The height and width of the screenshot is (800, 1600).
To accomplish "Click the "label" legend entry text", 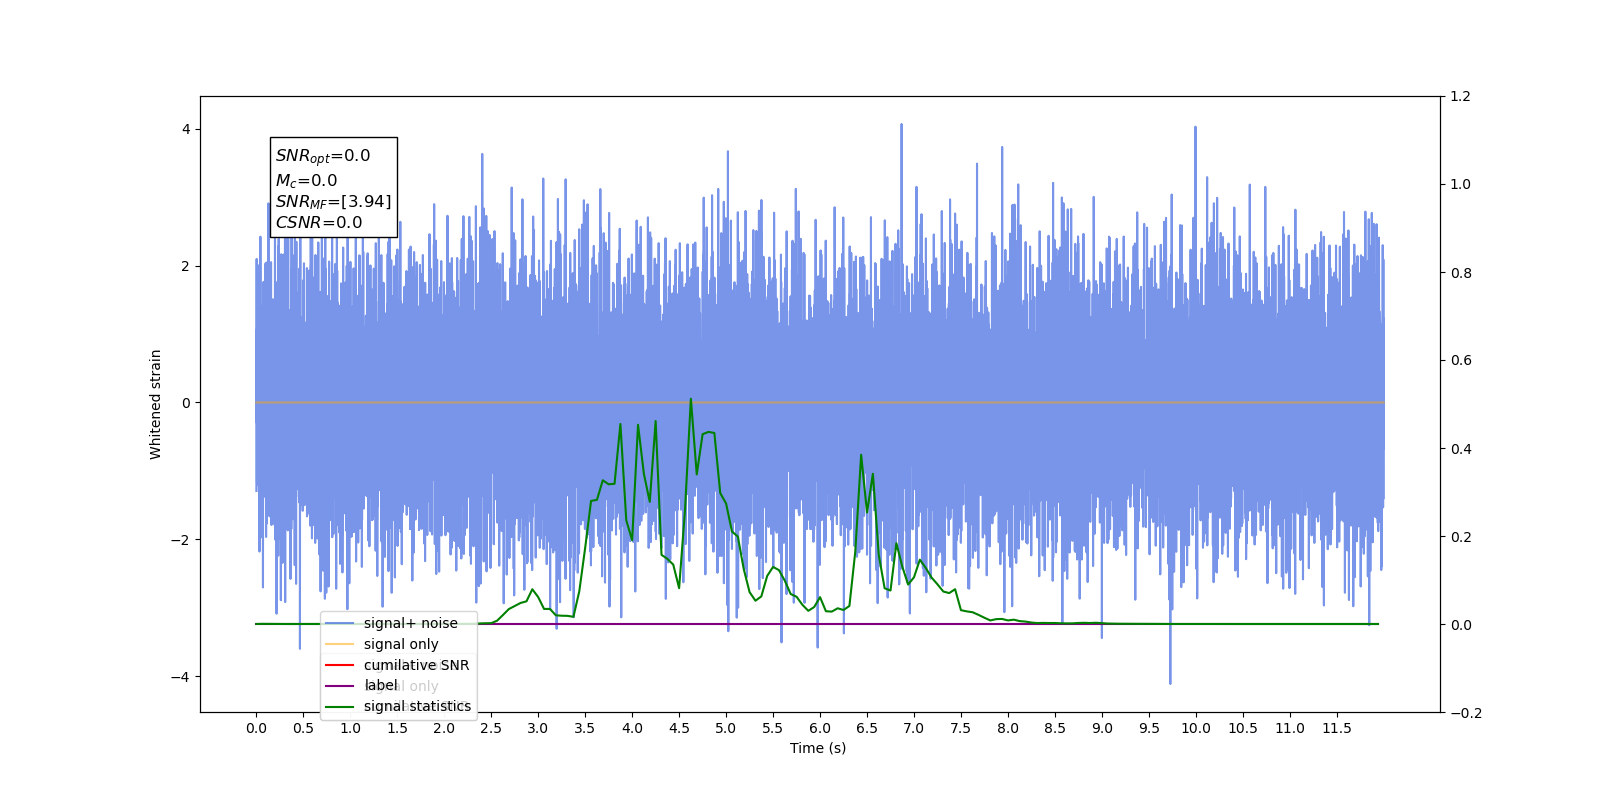I will pyautogui.click(x=381, y=685).
